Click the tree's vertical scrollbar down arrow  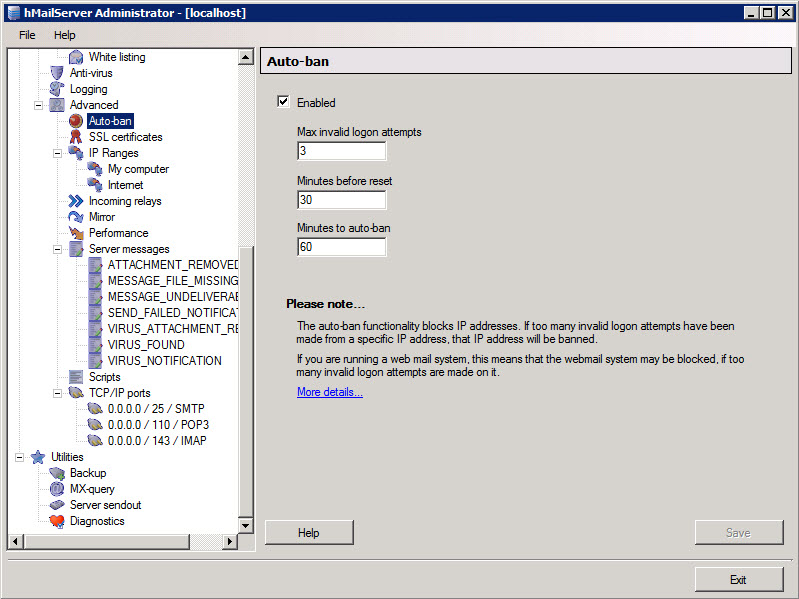click(x=246, y=525)
